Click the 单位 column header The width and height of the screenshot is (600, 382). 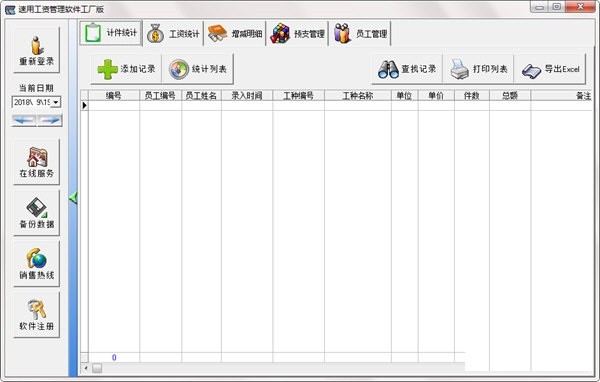(404, 96)
